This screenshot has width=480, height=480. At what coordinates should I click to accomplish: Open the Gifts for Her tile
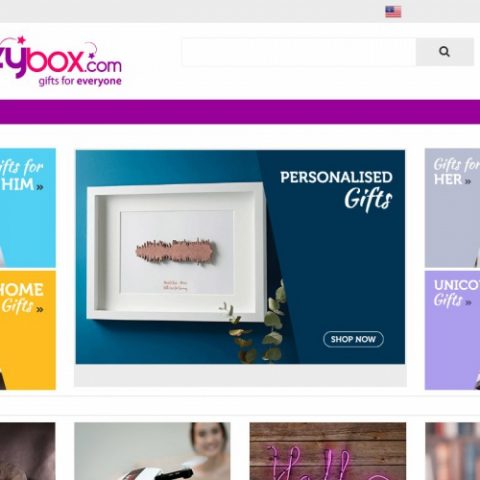[452, 208]
